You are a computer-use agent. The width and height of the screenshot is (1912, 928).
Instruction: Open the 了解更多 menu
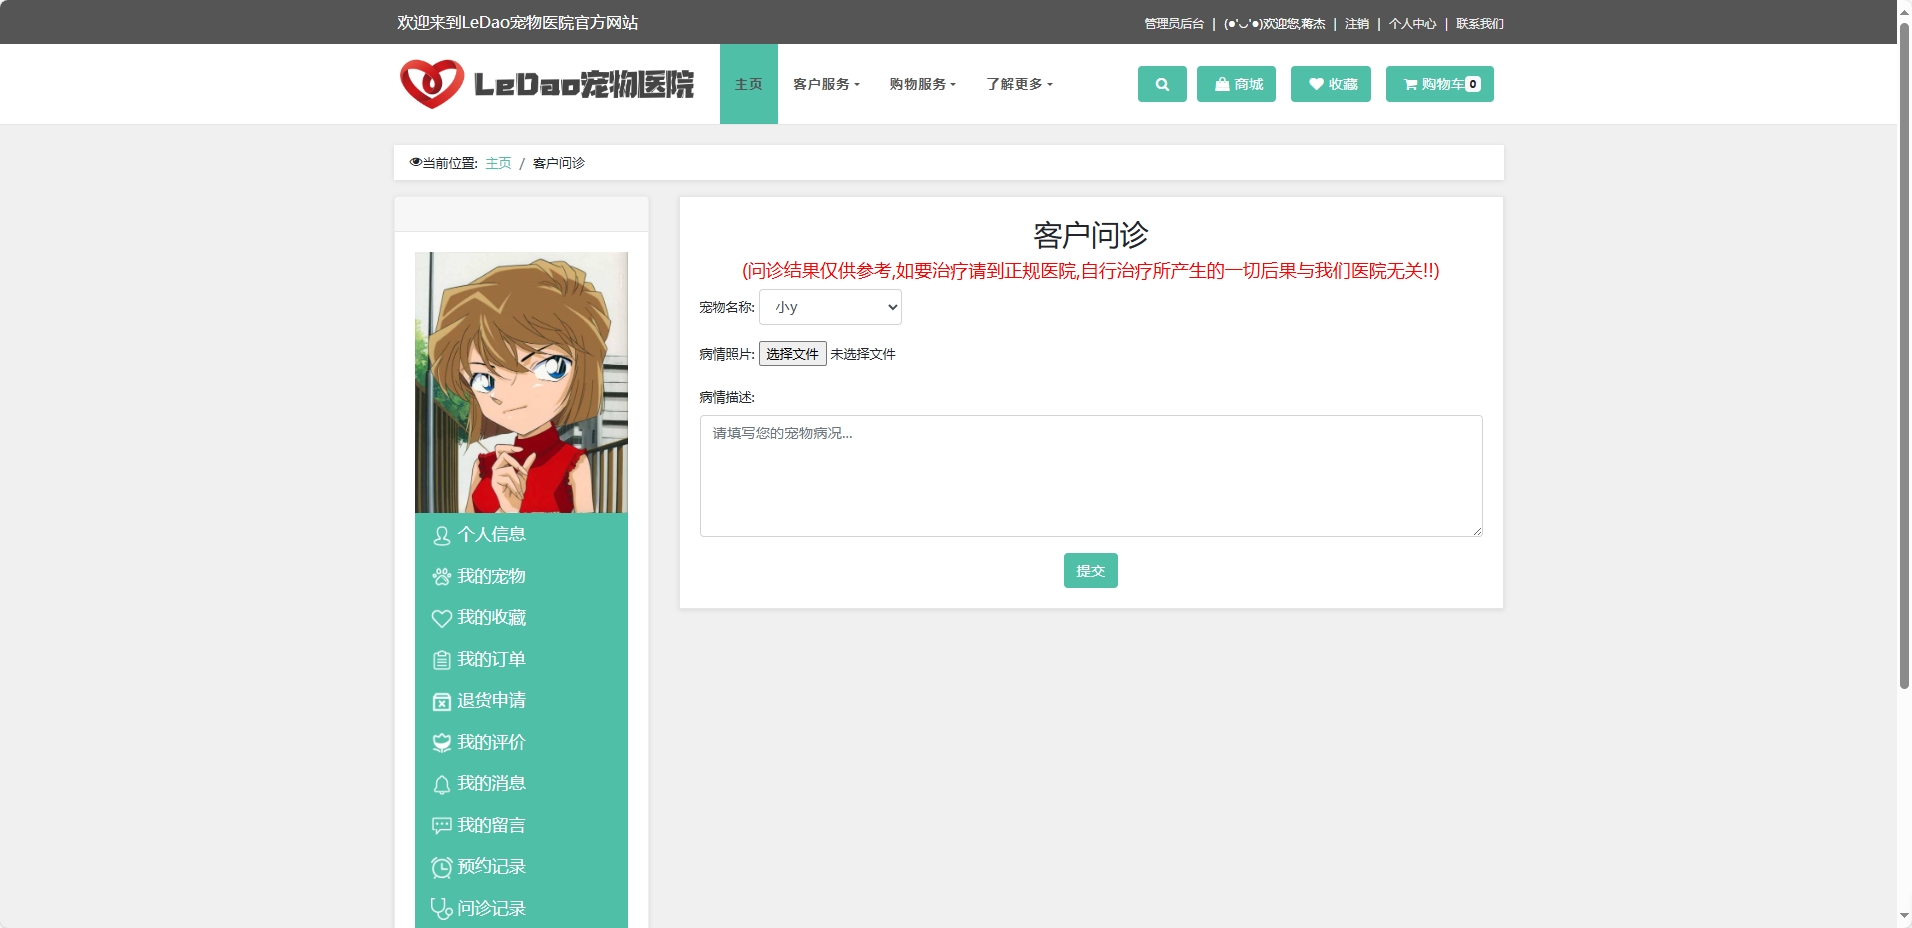click(x=1018, y=84)
